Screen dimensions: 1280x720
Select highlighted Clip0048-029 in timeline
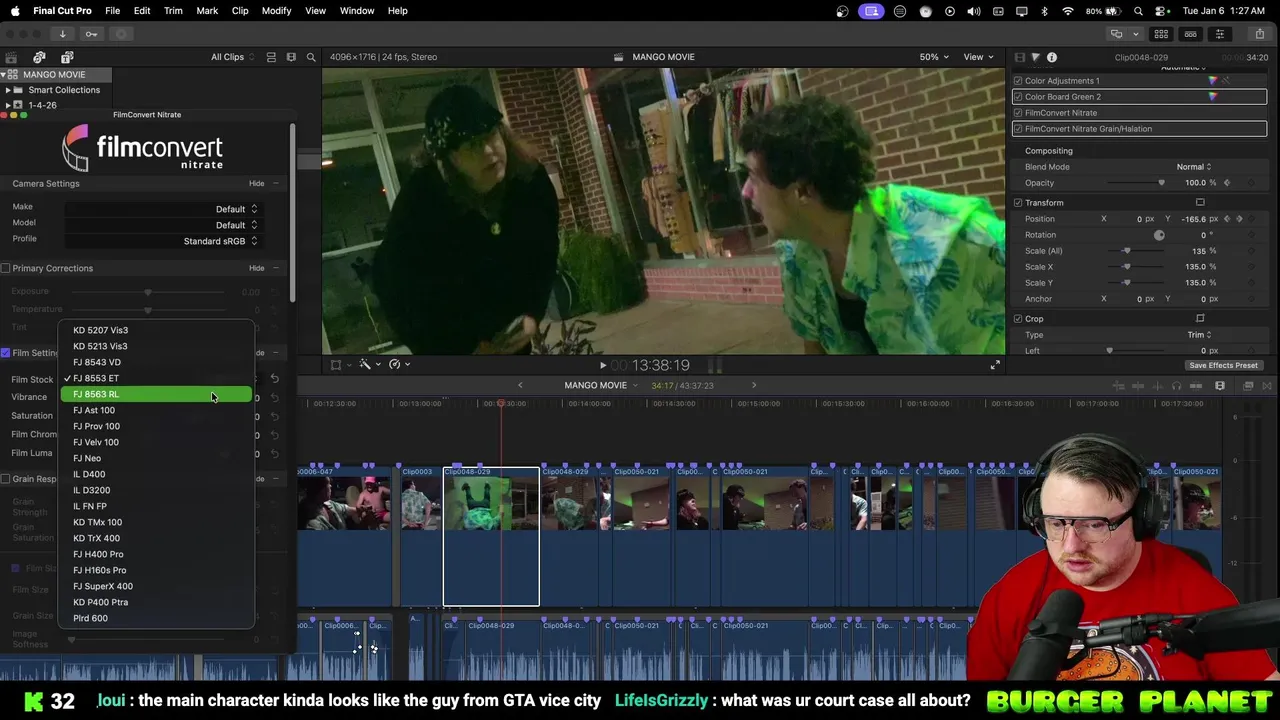pyautogui.click(x=491, y=536)
